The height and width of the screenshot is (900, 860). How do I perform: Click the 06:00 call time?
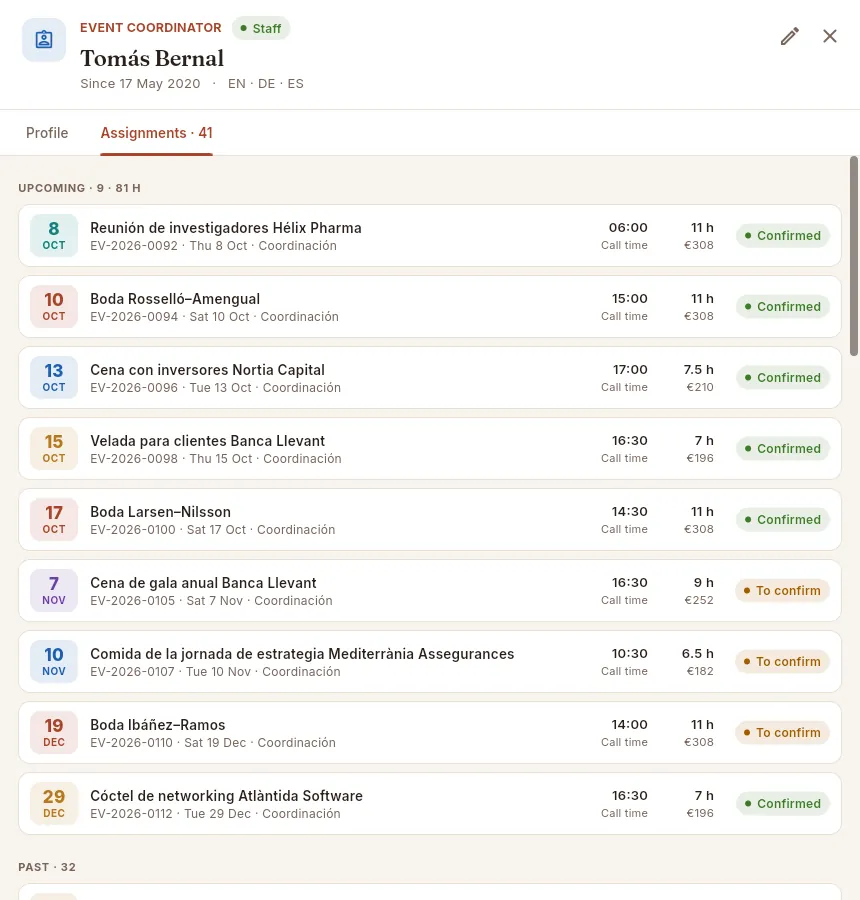628,228
